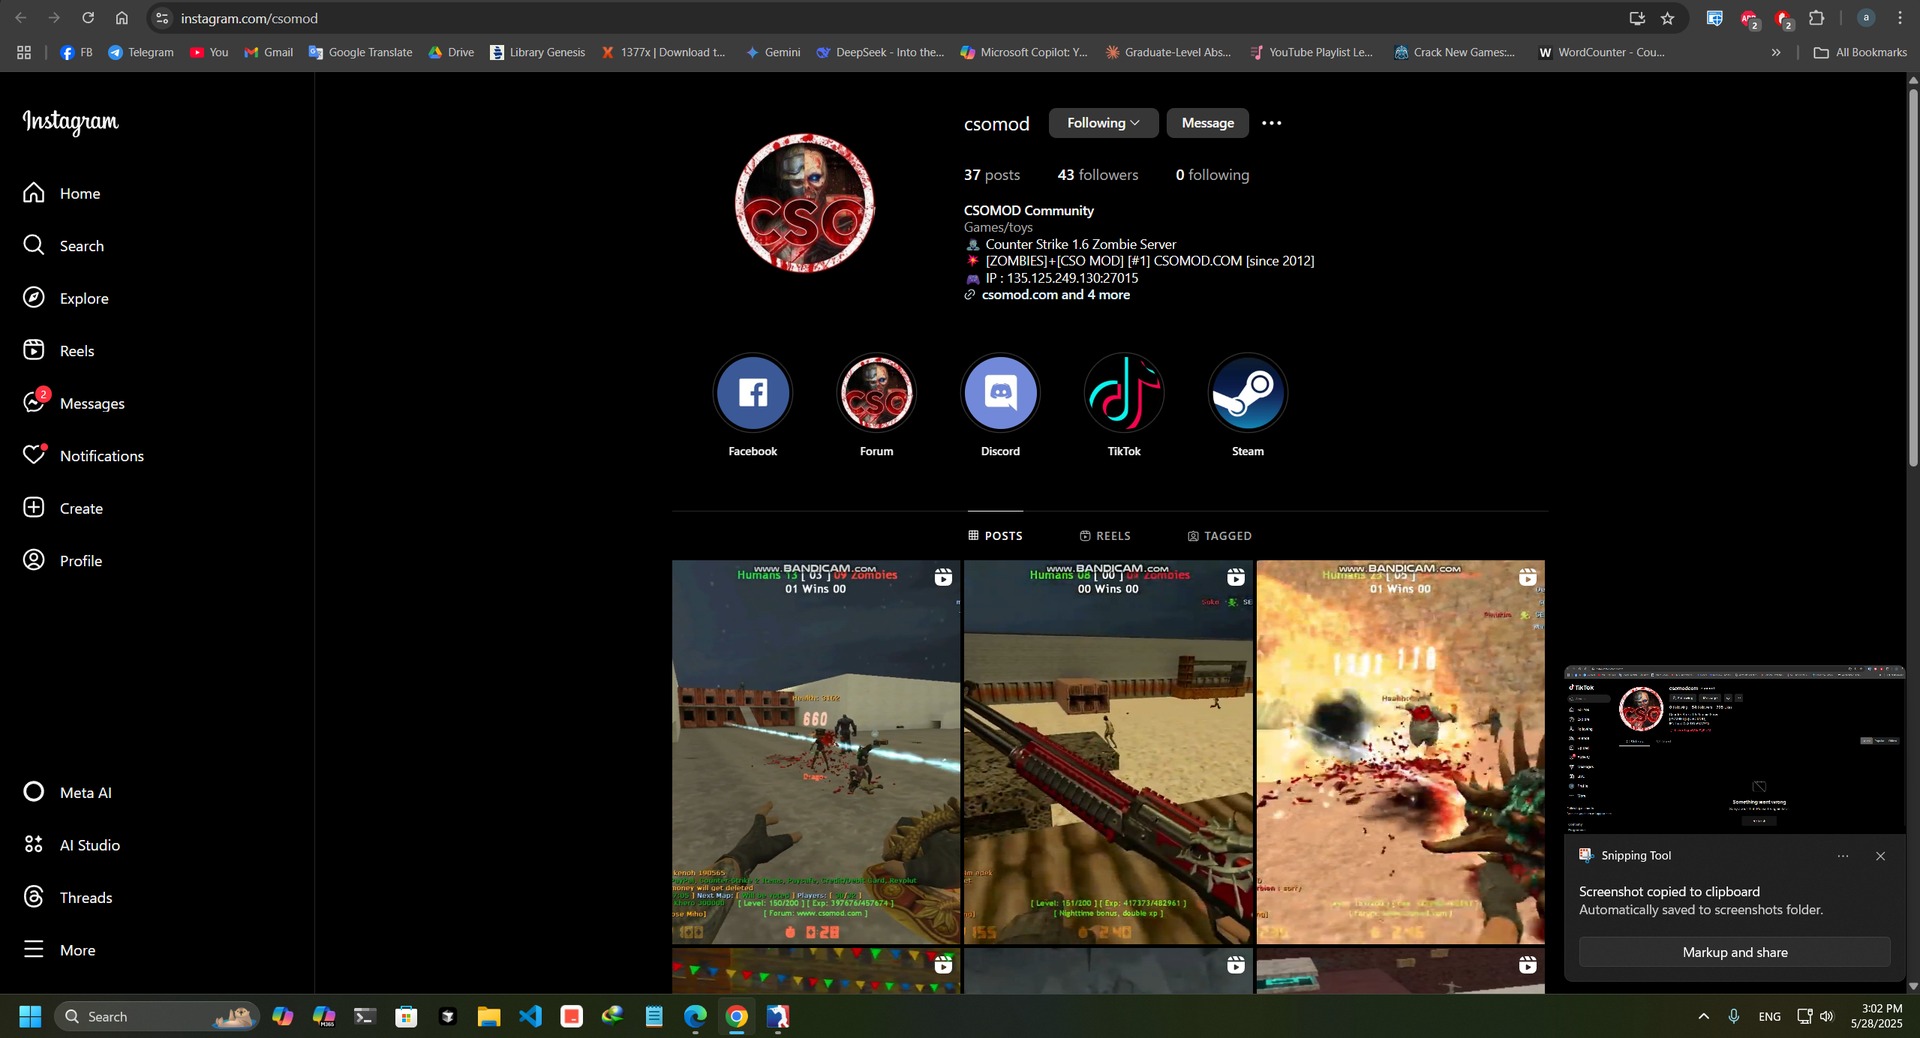The width and height of the screenshot is (1920, 1038).
Task: Switch to the TAGGED tab
Action: click(1219, 536)
